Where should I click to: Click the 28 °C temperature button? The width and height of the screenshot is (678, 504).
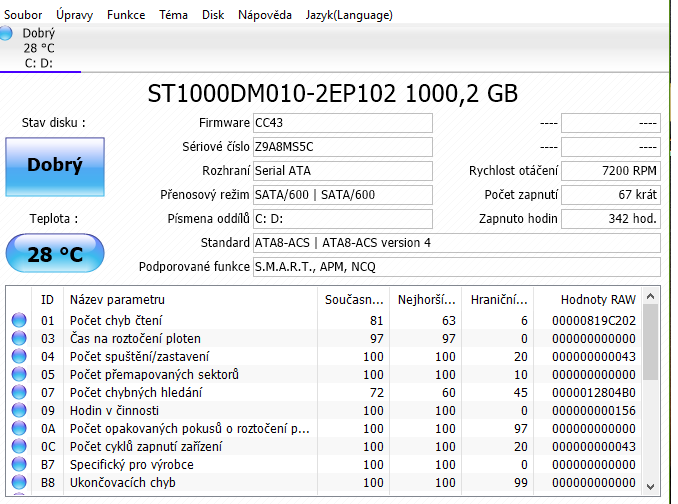click(55, 253)
